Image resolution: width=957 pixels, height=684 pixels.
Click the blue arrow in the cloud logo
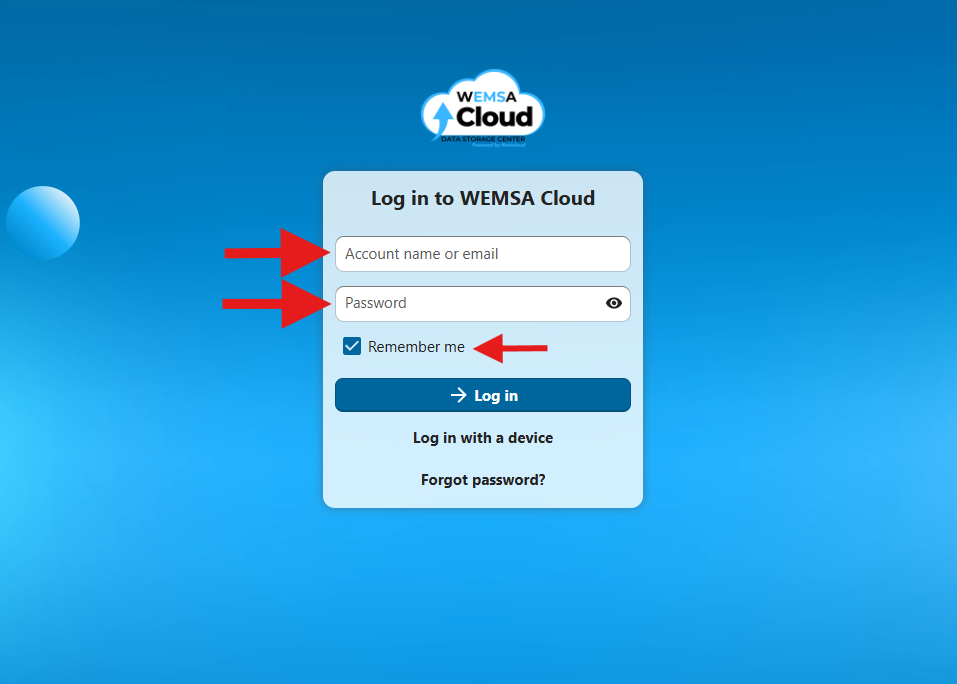click(442, 118)
